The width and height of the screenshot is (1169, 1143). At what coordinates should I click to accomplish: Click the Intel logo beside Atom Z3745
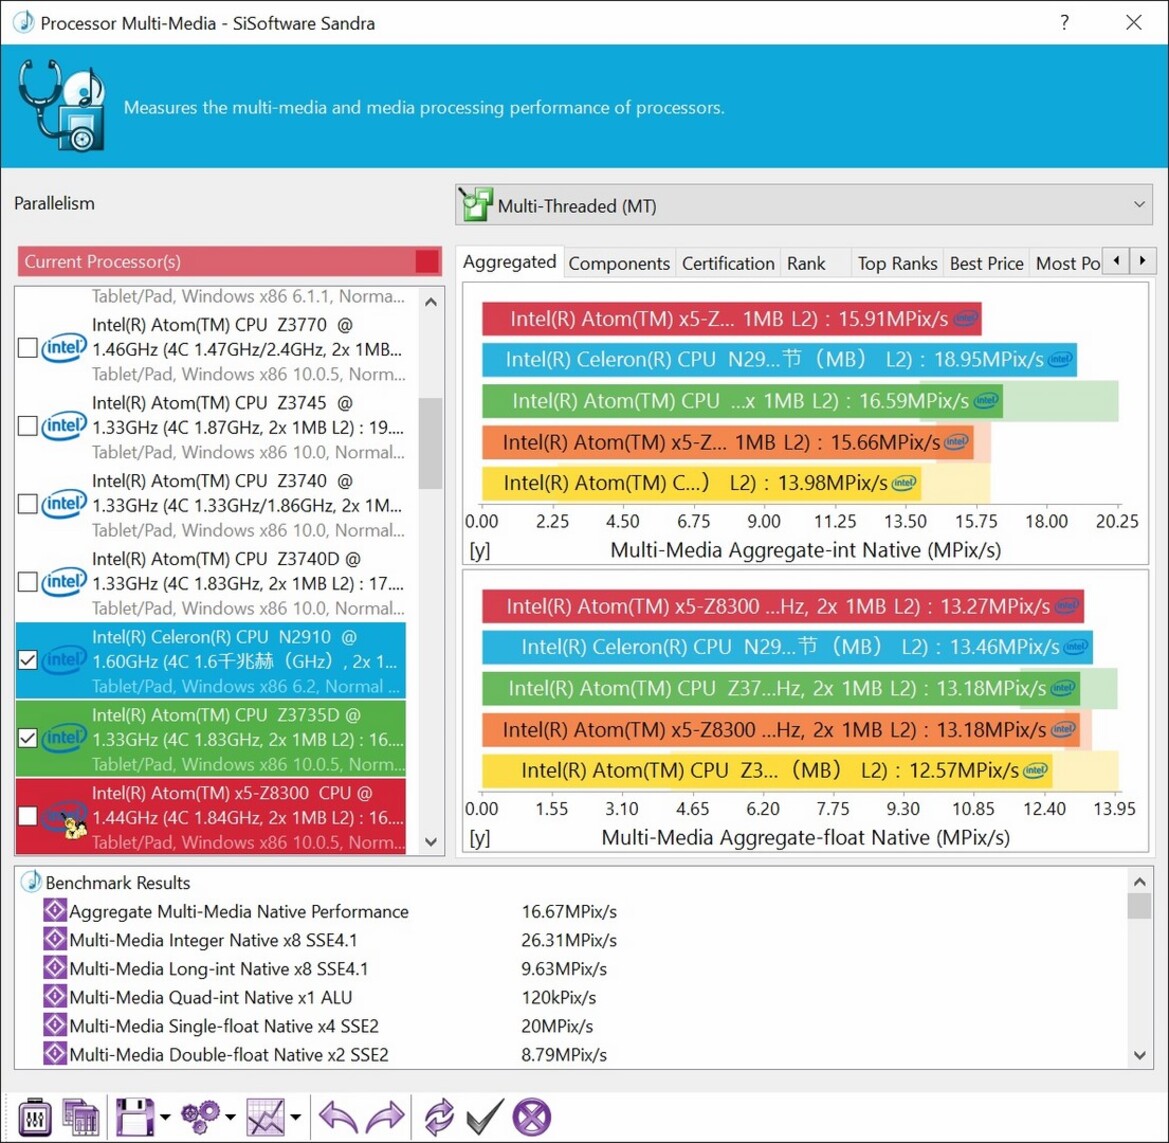pos(64,426)
